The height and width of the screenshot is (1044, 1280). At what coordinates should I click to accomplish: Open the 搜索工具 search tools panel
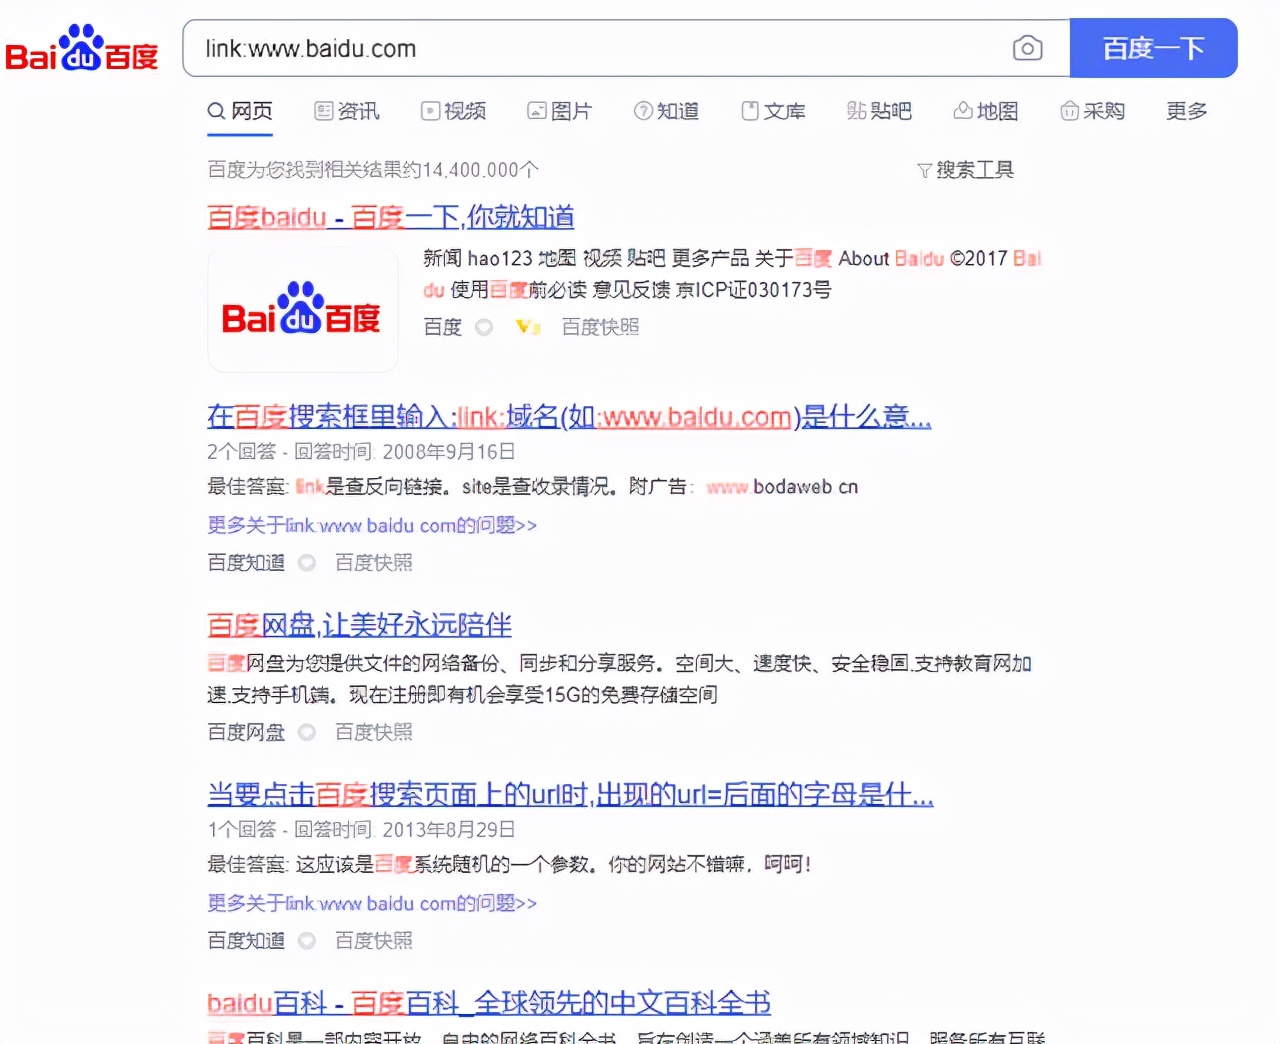(966, 170)
